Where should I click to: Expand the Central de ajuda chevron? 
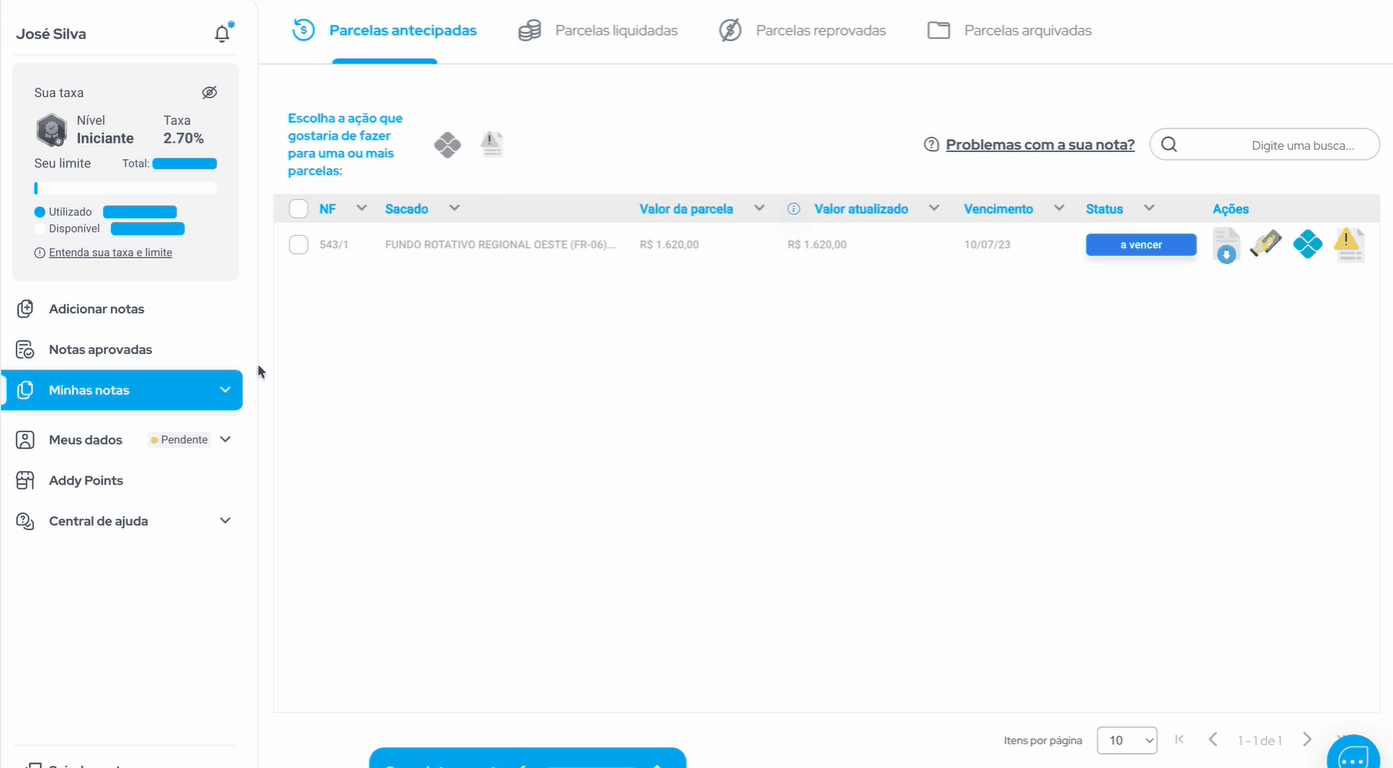coord(225,521)
